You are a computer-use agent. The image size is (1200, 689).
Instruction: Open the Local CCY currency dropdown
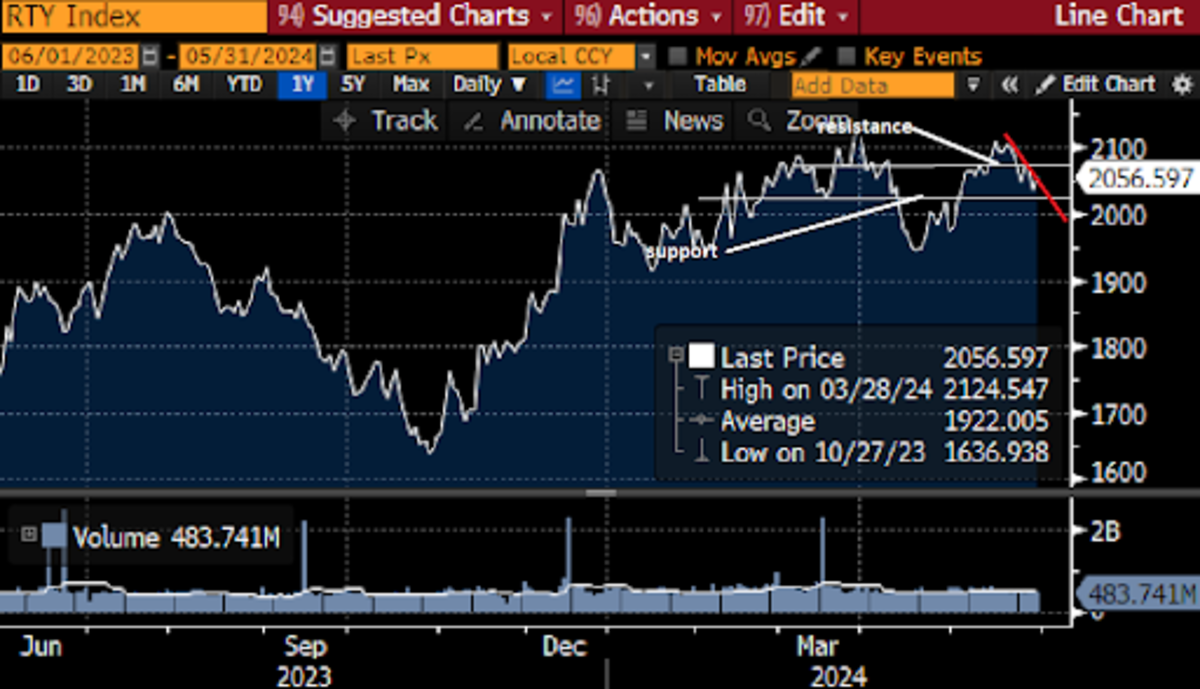647,57
